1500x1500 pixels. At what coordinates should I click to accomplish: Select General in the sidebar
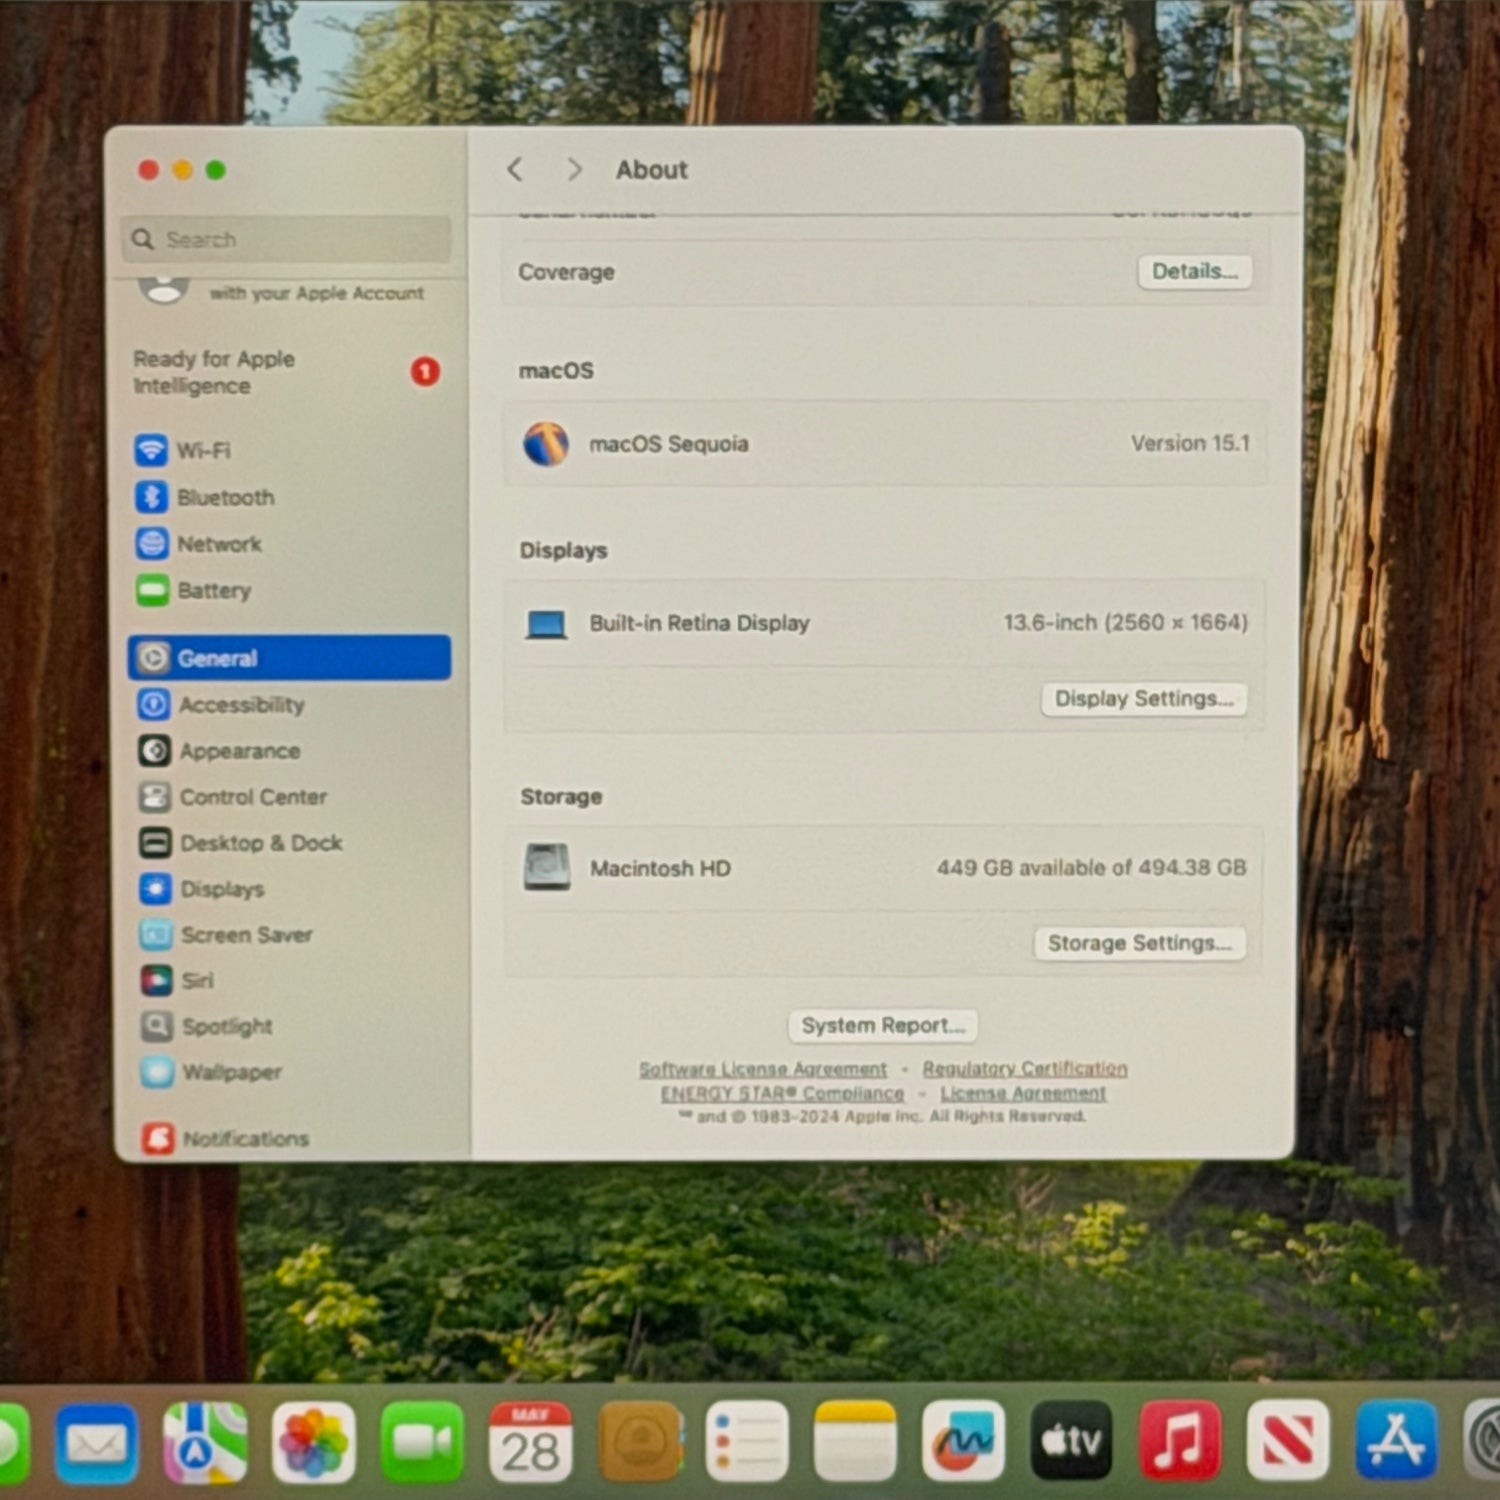pyautogui.click(x=290, y=658)
